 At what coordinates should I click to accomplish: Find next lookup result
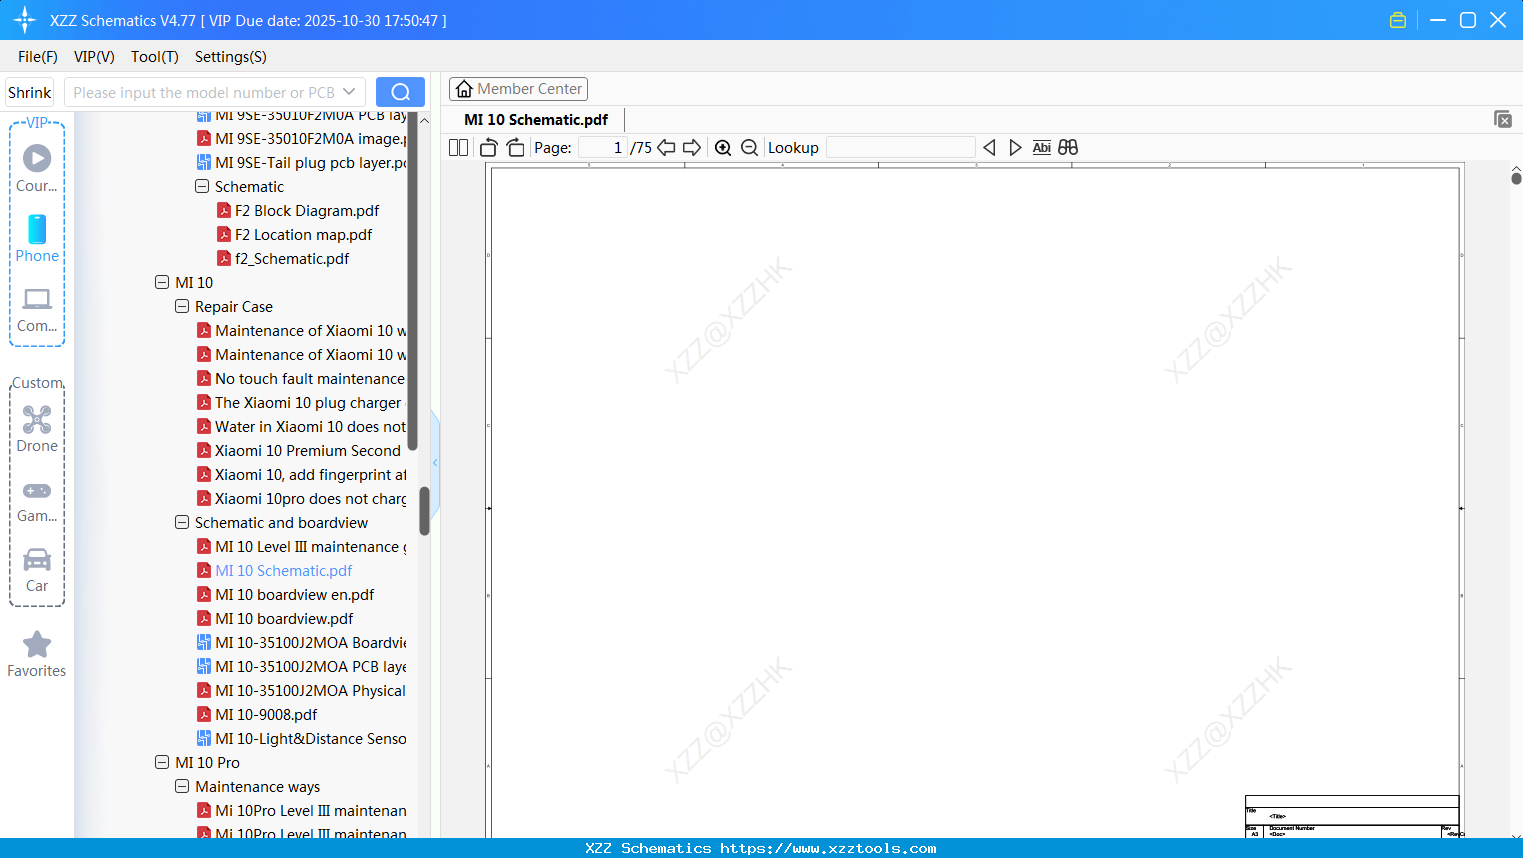1015,148
